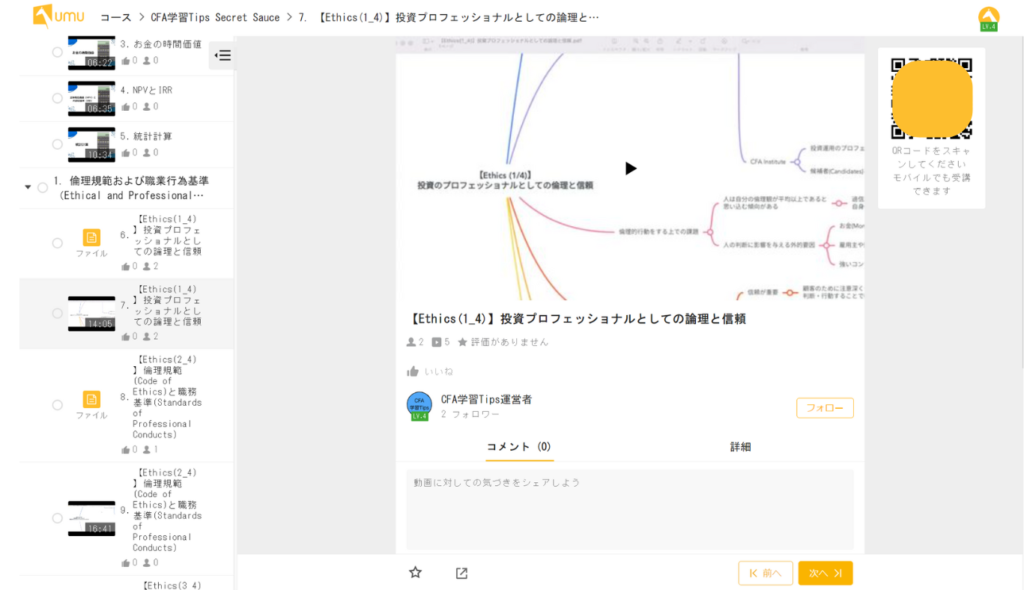Image resolution: width=1024 pixels, height=590 pixels.
Task: Click CFA学習Tips Secret Sauce breadcrumb
Action: coord(216,18)
